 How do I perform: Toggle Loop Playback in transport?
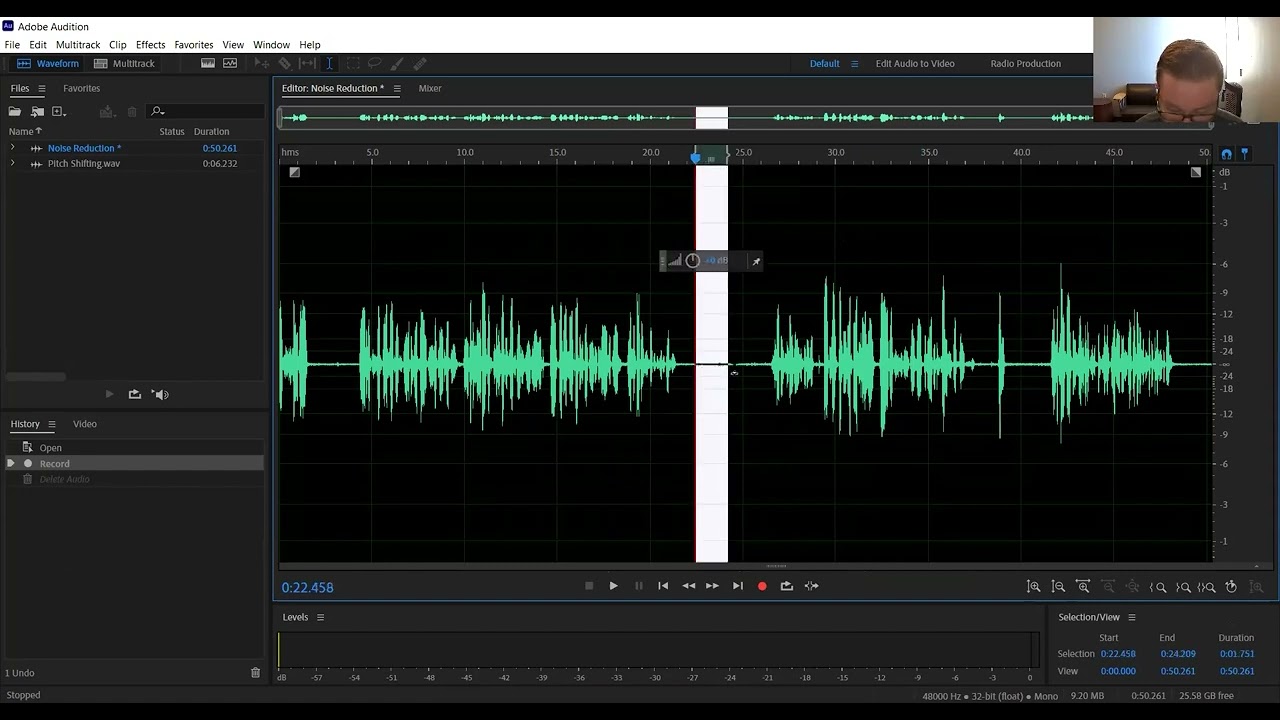[786, 586]
